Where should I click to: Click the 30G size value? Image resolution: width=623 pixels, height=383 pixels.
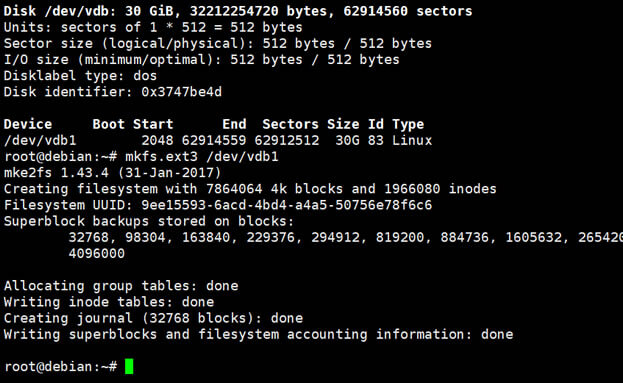[x=347, y=140]
